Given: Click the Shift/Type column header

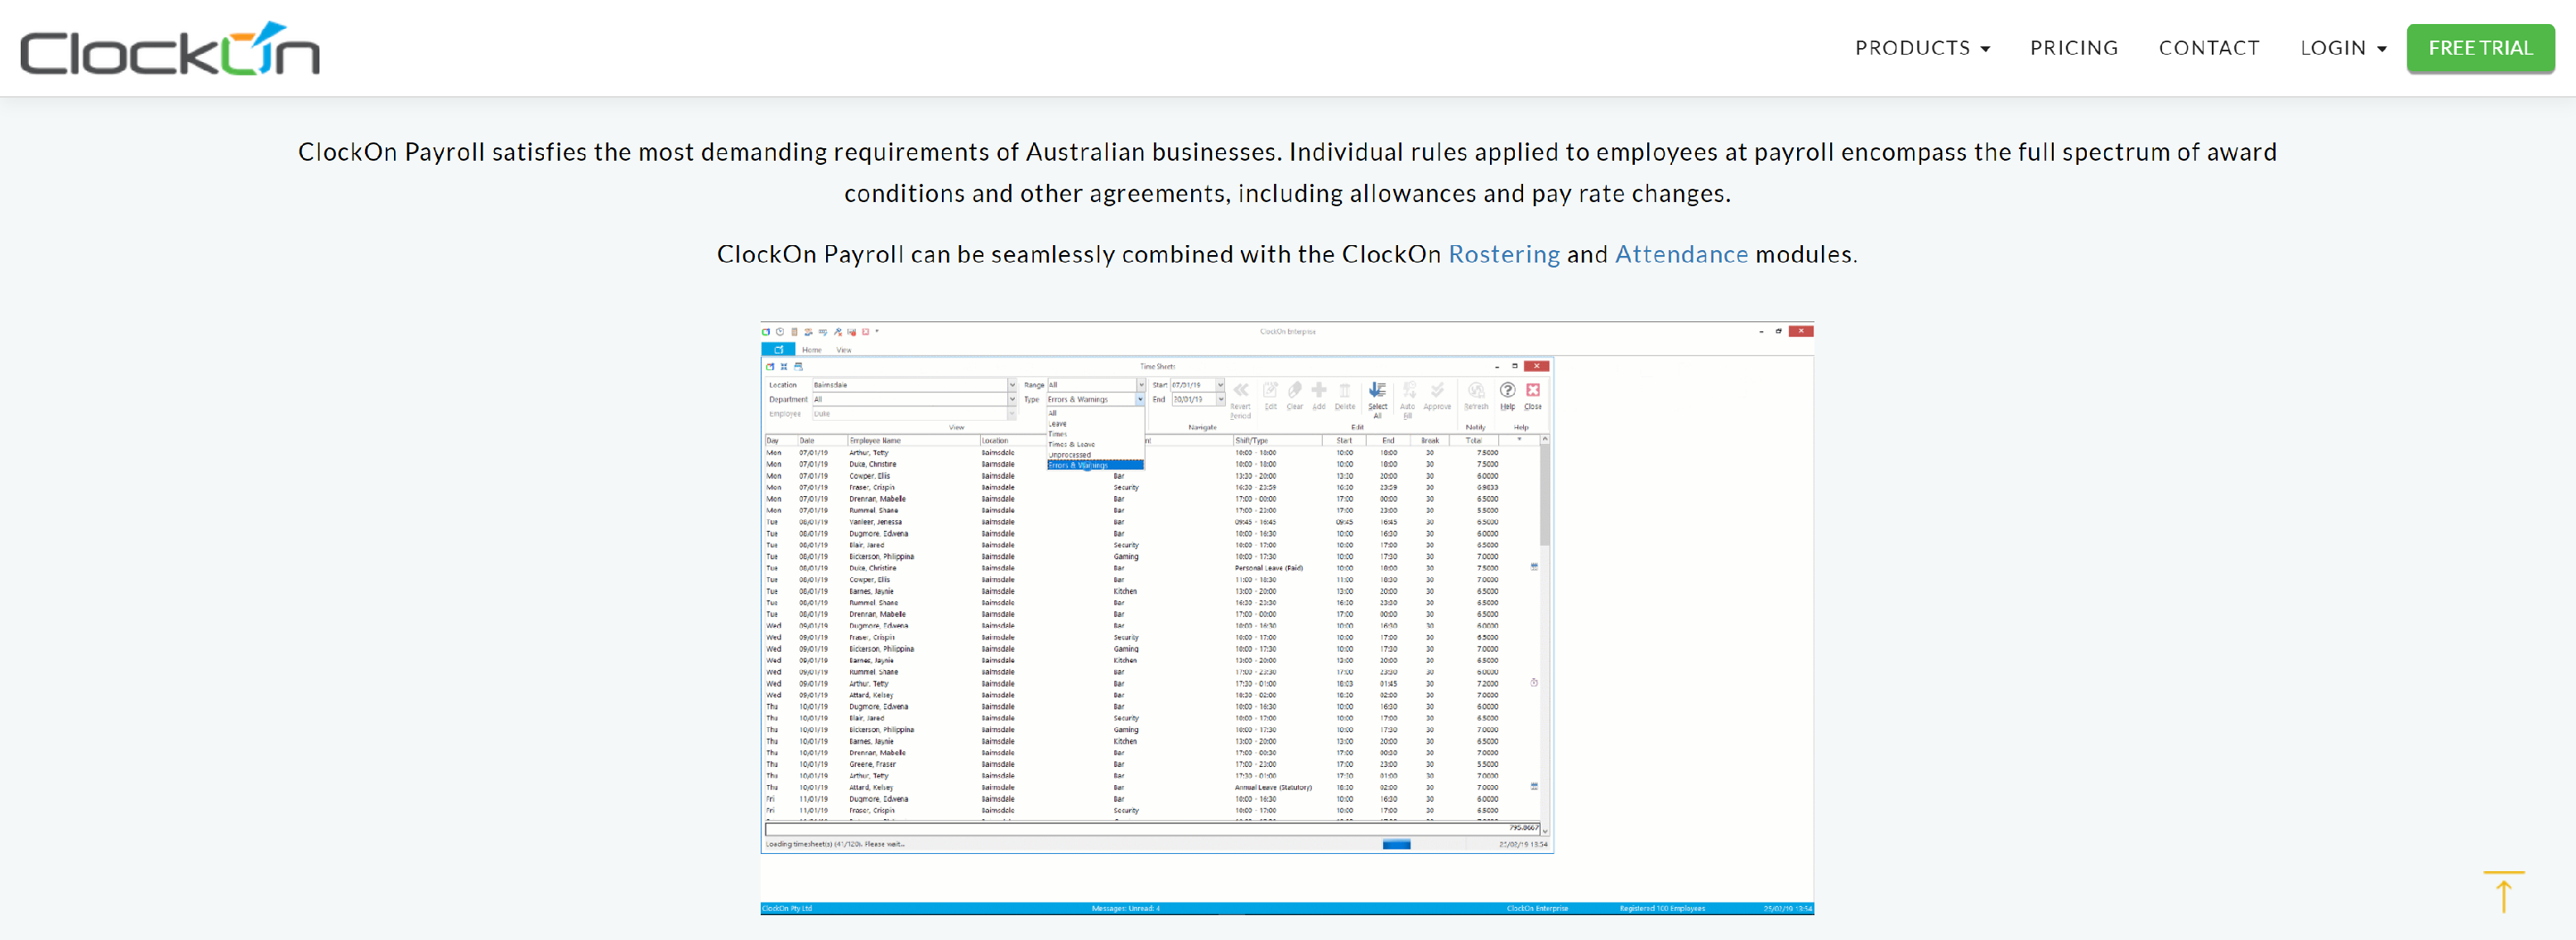Looking at the screenshot, I should pyautogui.click(x=1276, y=440).
